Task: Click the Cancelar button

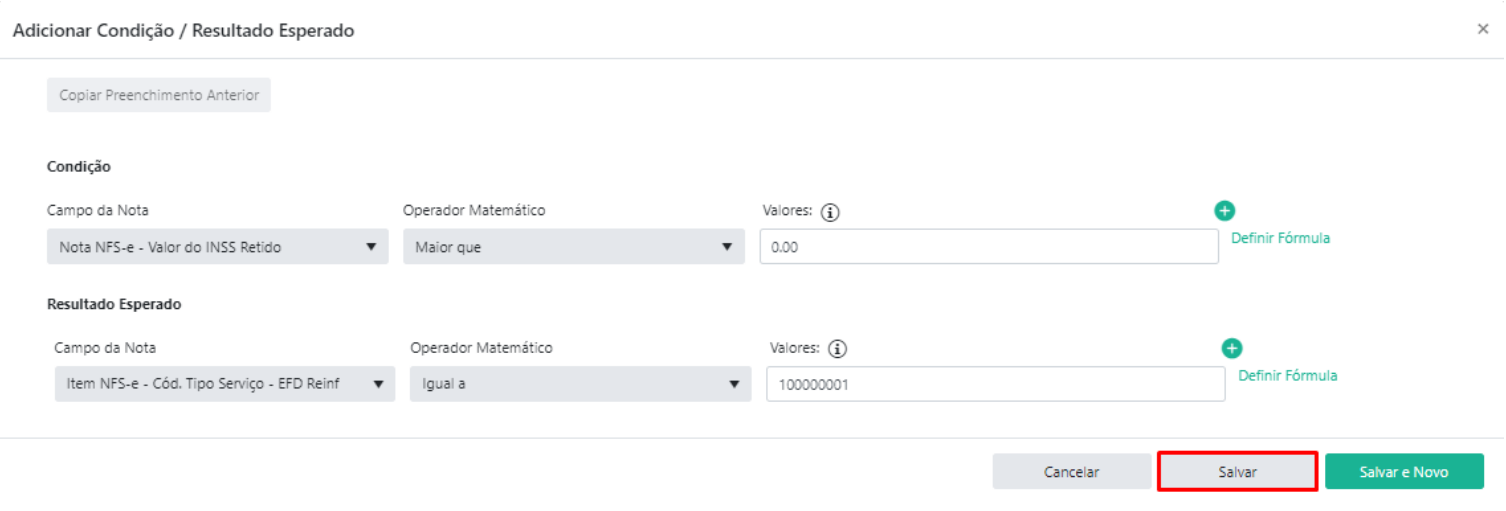Action: (x=1072, y=472)
